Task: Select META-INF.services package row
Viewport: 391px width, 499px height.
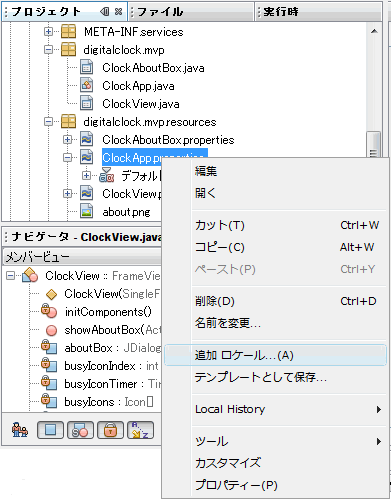Action: tap(134, 32)
